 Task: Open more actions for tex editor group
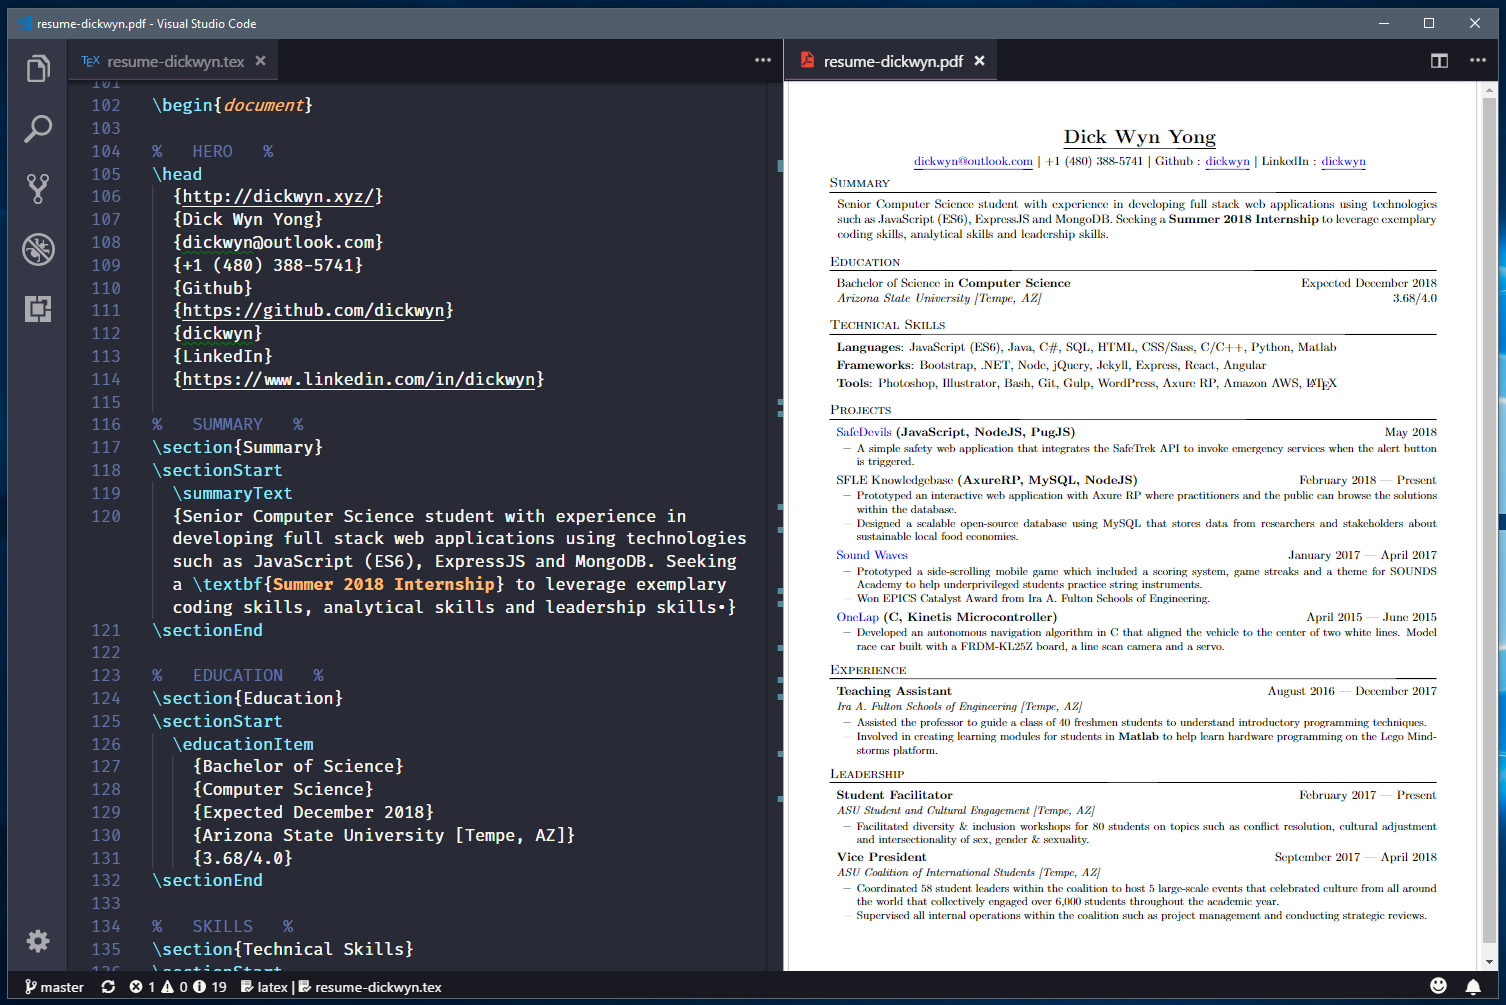click(763, 60)
